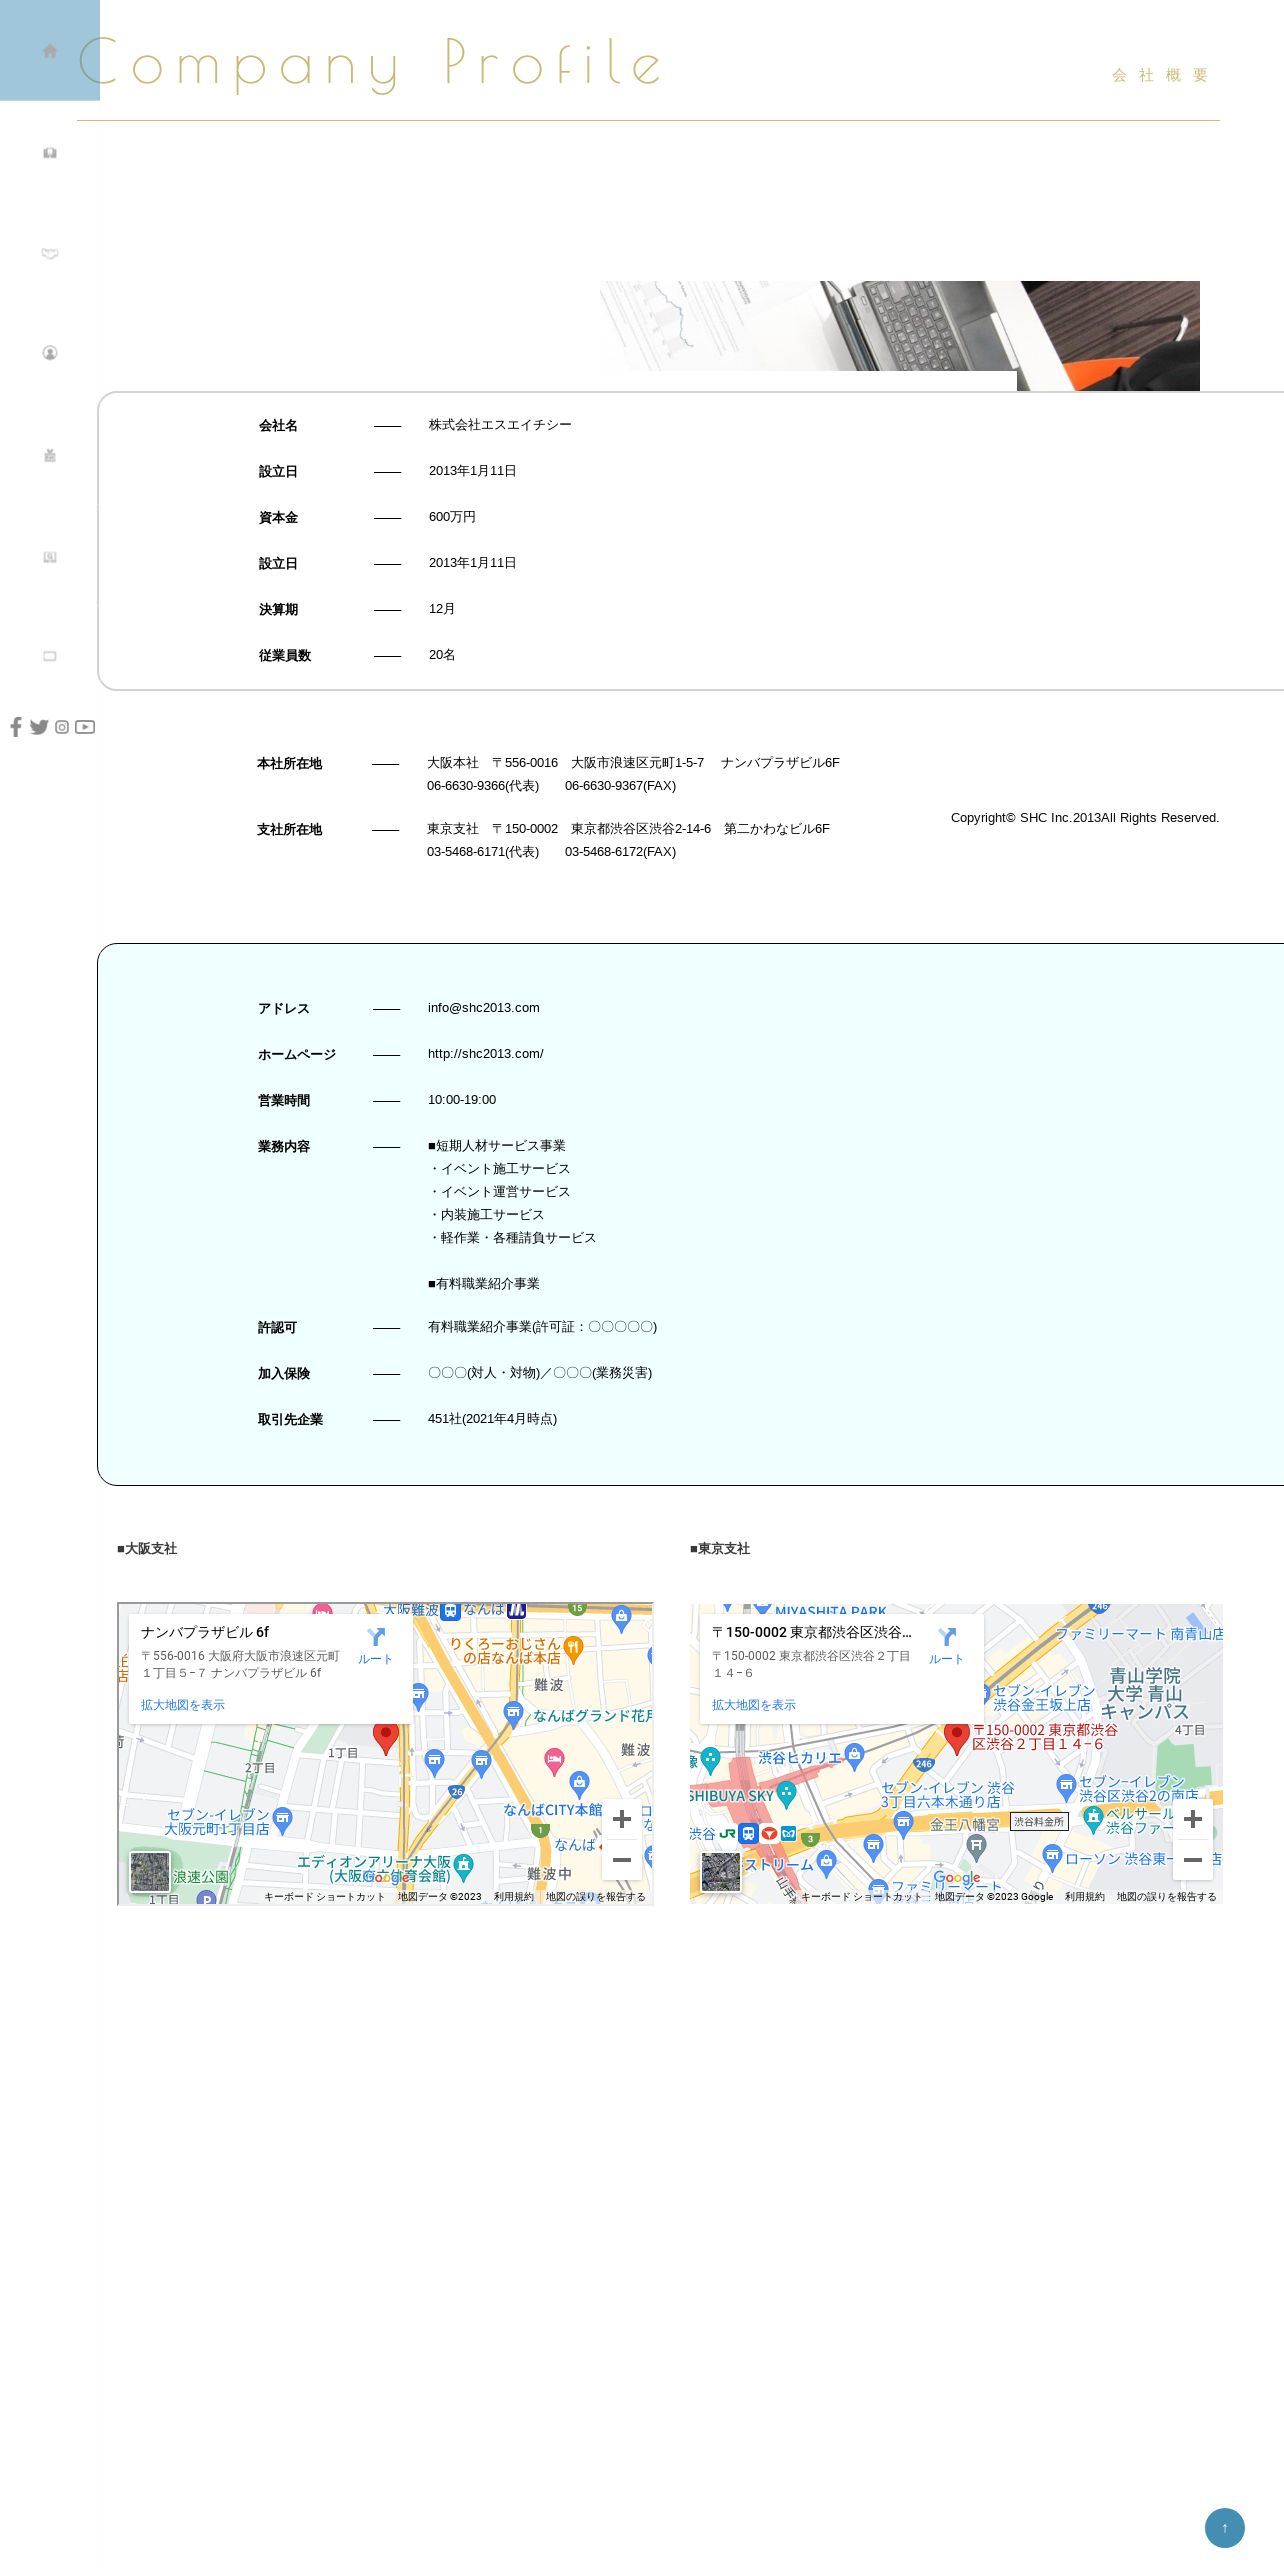The height and width of the screenshot is (2568, 1284).
Task: Click the ■東京支社 heading
Action: click(720, 1549)
